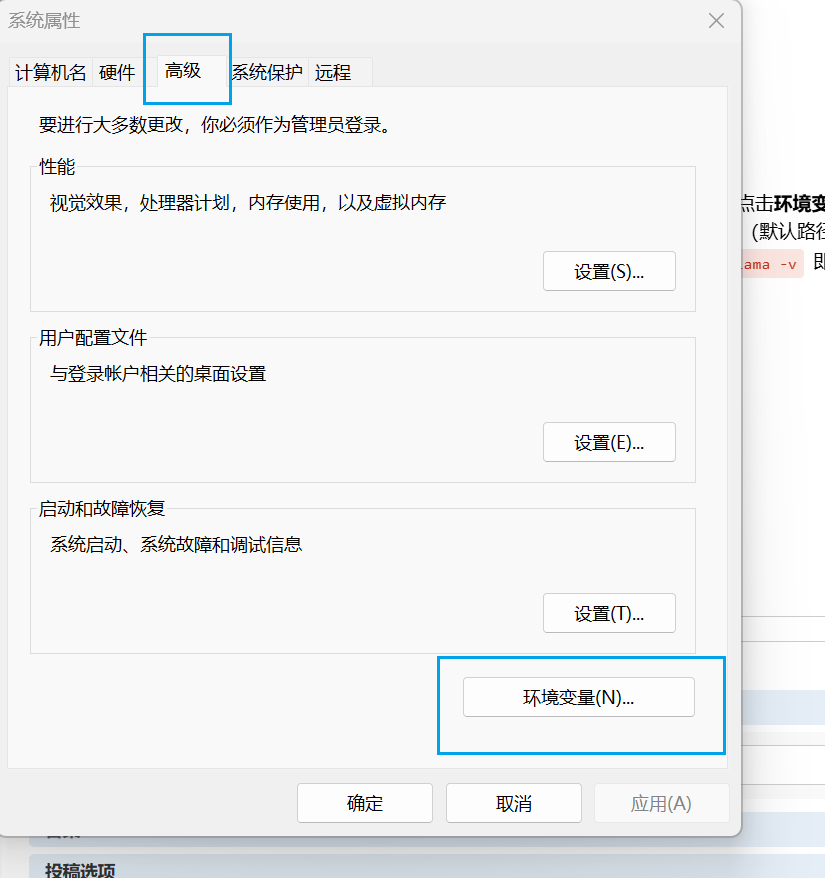The image size is (825, 878).
Task: Switch to the 计算机名 tab
Action: point(50,72)
